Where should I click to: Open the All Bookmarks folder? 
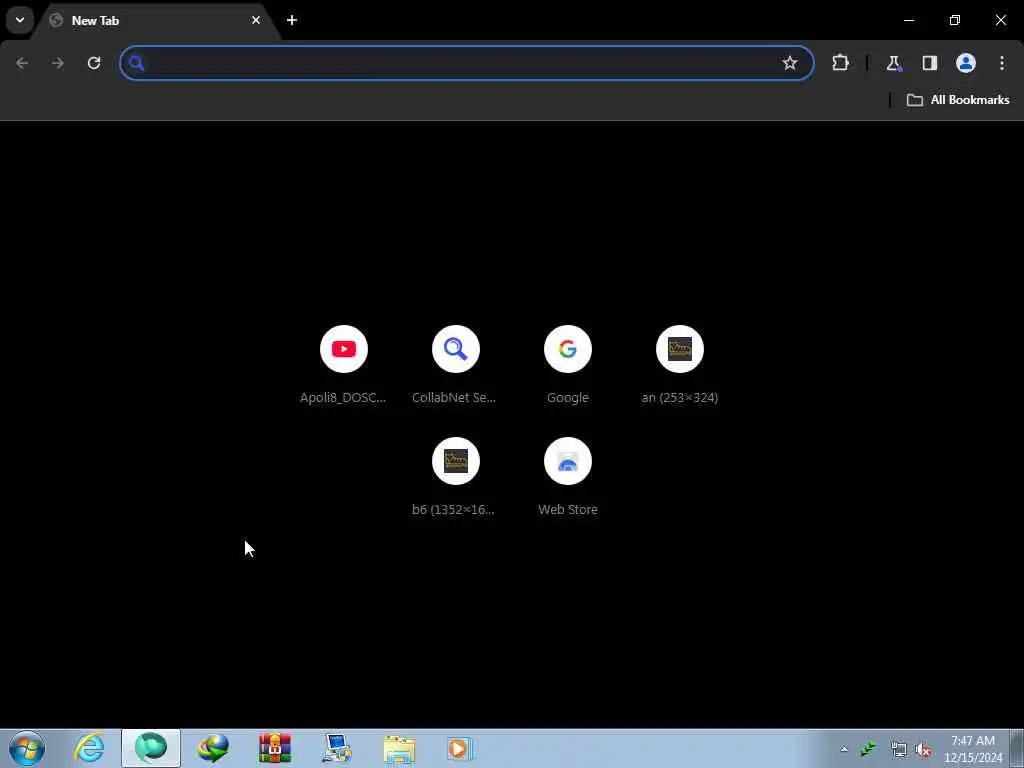coord(958,100)
